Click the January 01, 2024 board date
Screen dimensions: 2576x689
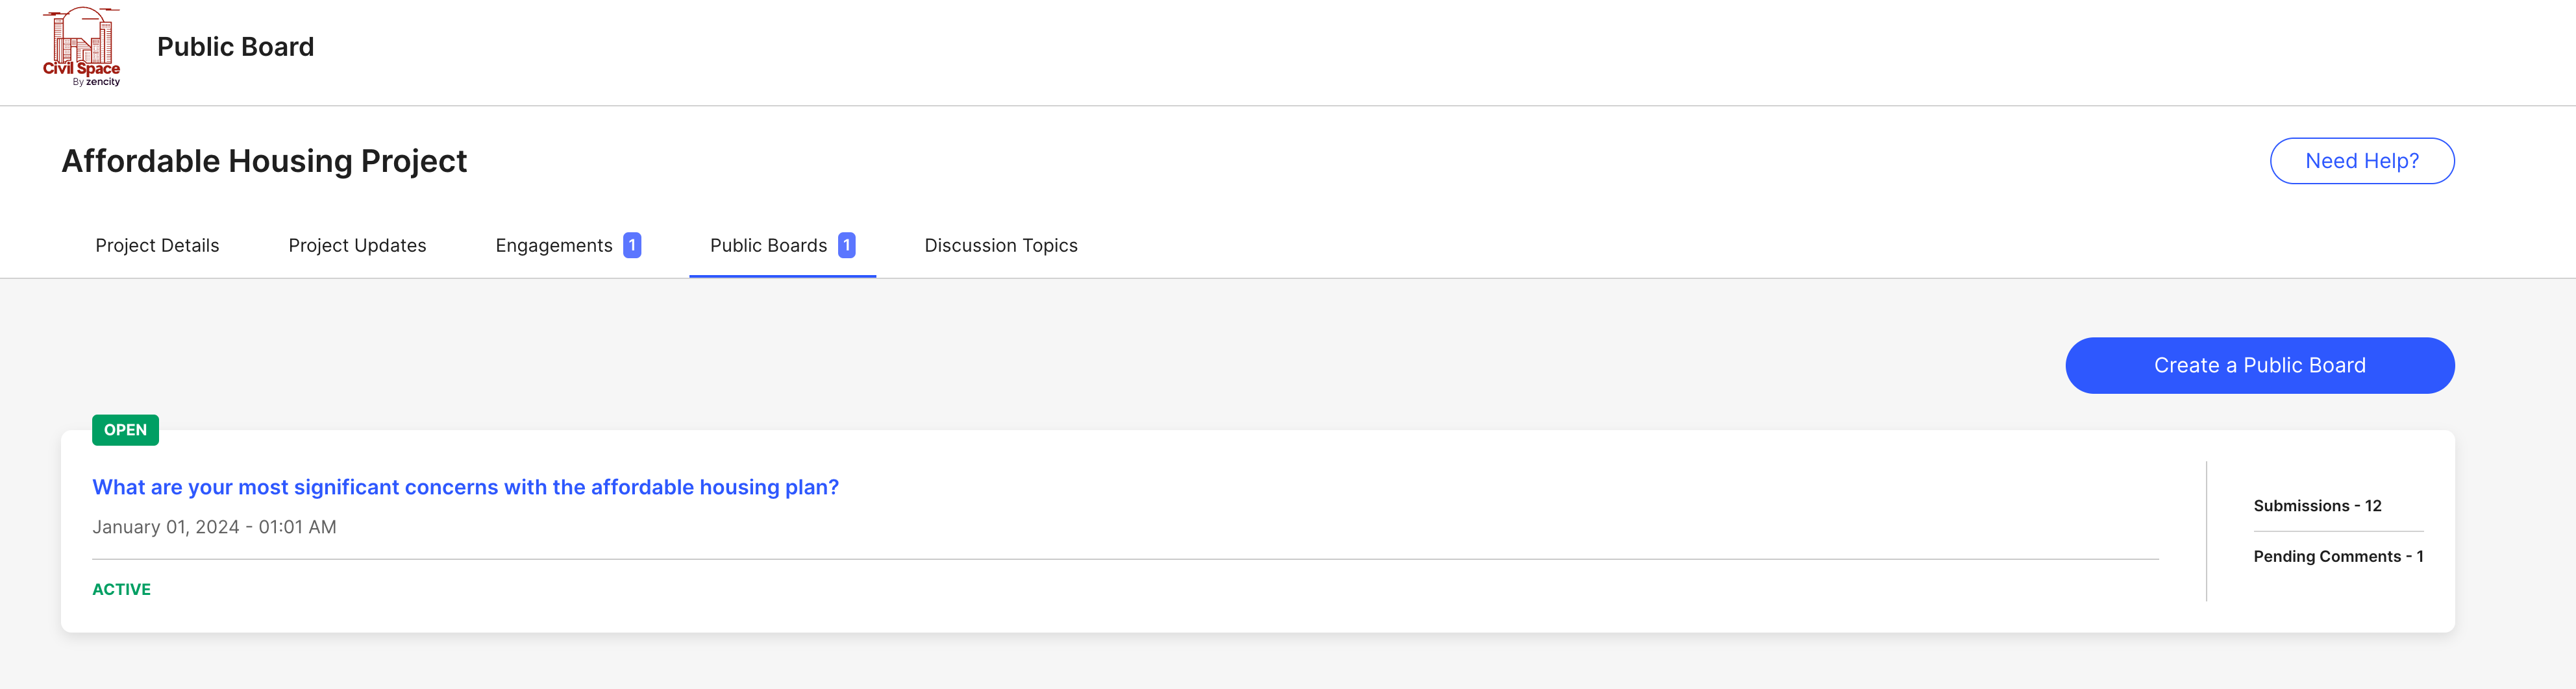pyautogui.click(x=214, y=527)
